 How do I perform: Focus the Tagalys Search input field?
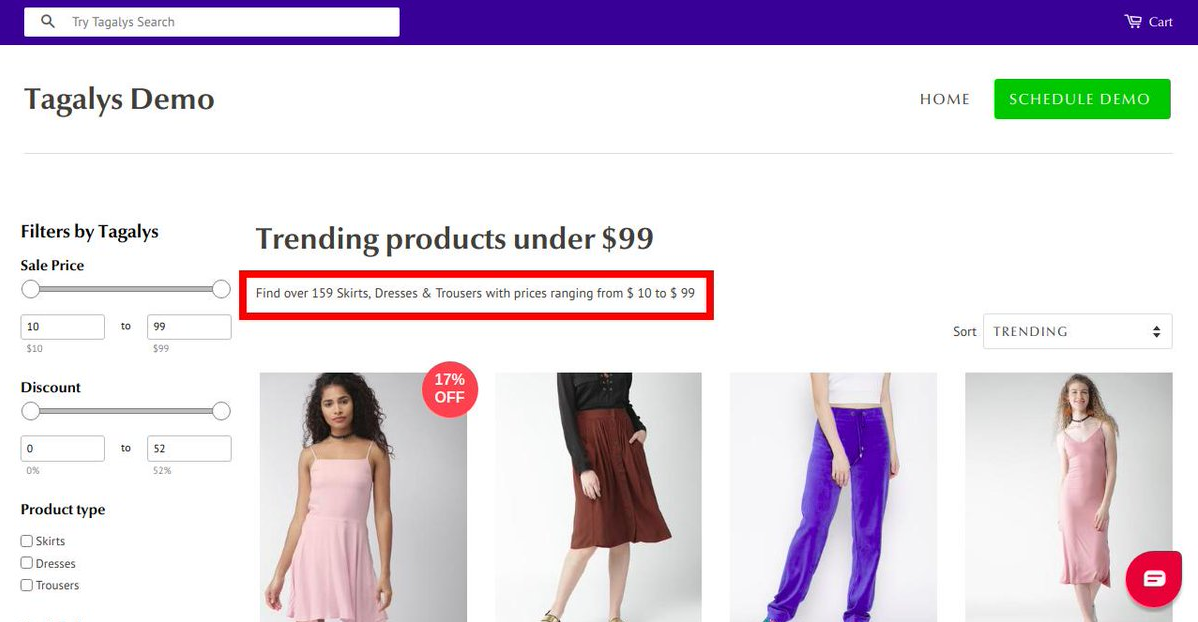pyautogui.click(x=230, y=22)
